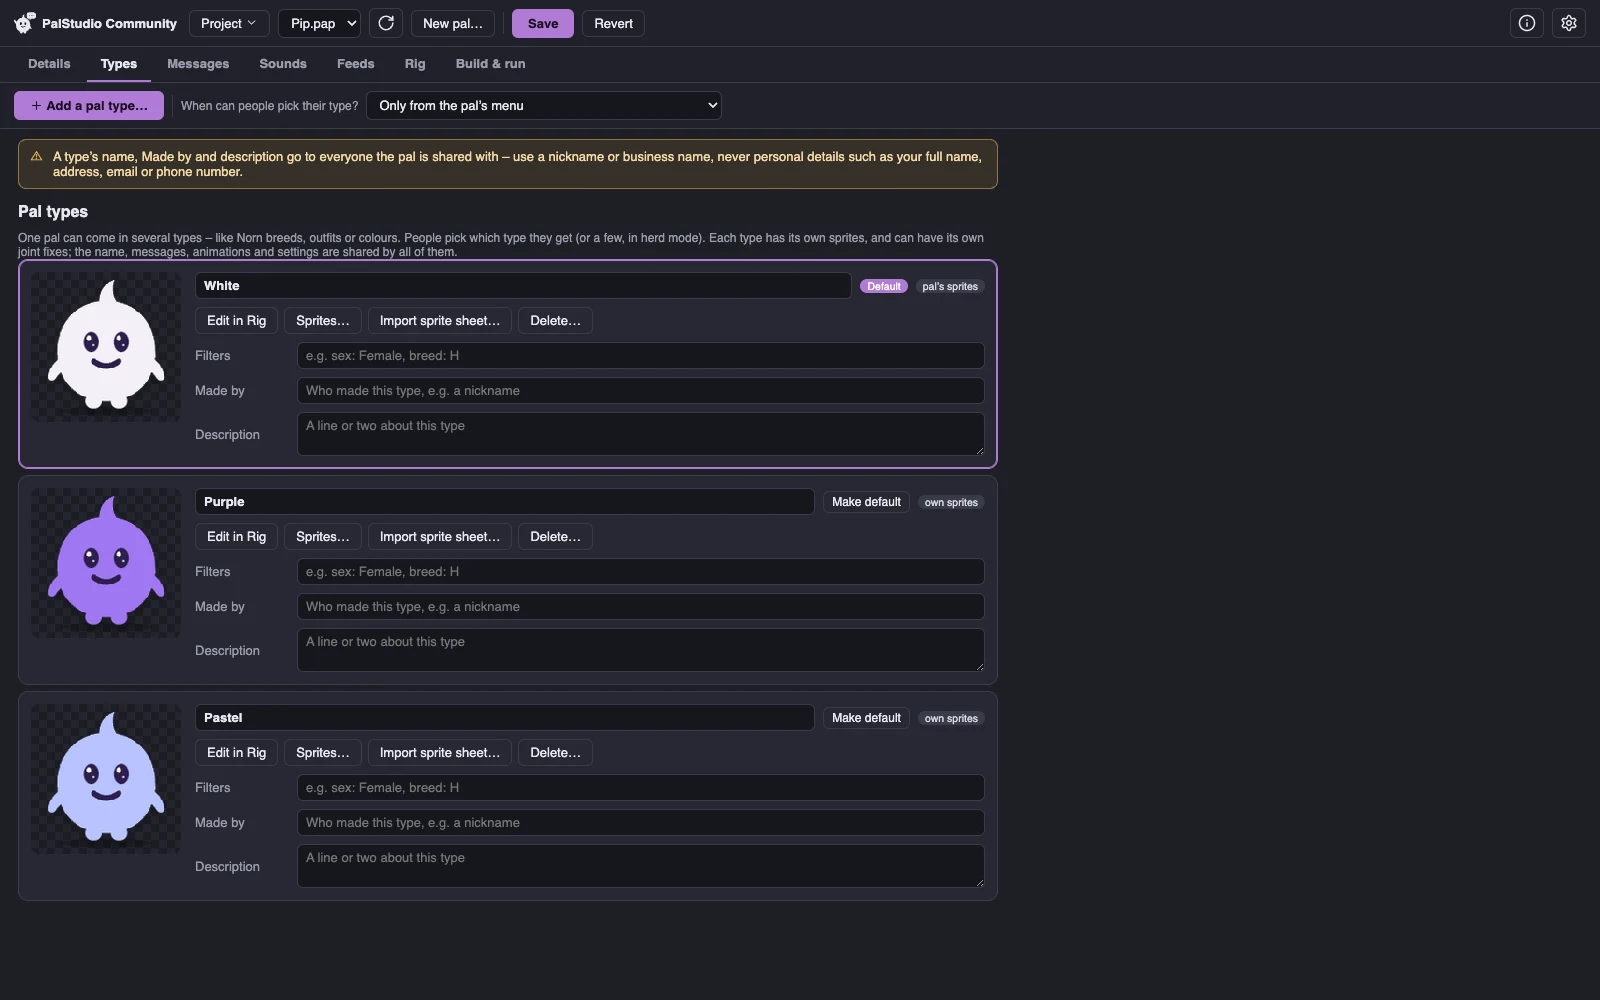1600x1000 pixels.
Task: Save the current pal project
Action: (x=543, y=23)
